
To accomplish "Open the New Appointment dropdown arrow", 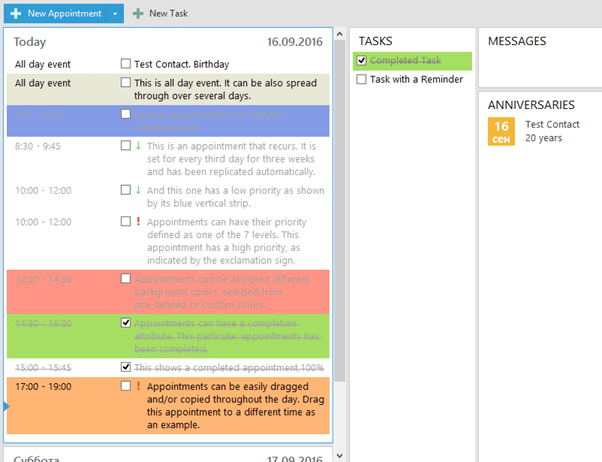I will pyautogui.click(x=115, y=13).
